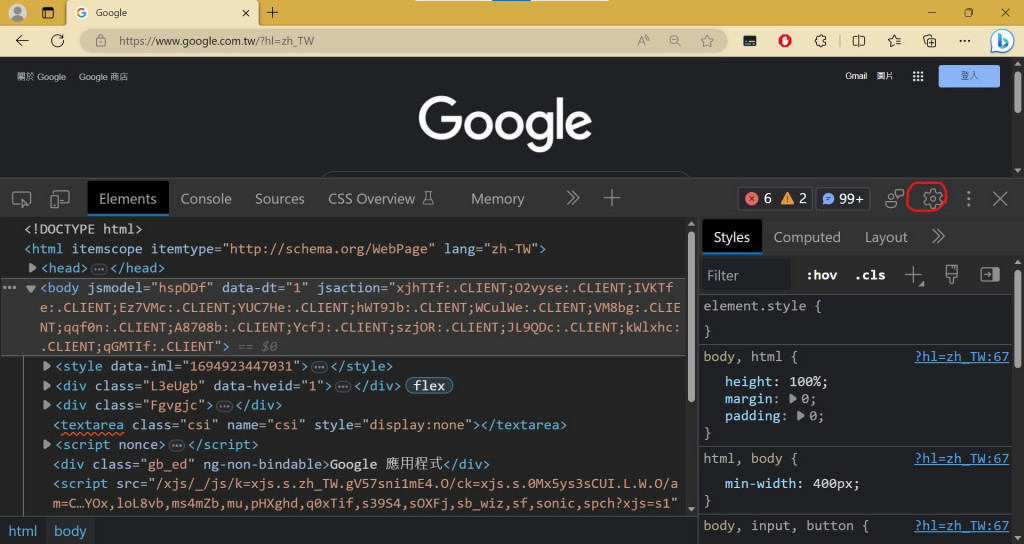This screenshot has width=1024, height=544.
Task: Open the DevTools feedback people icon
Action: coord(894,199)
